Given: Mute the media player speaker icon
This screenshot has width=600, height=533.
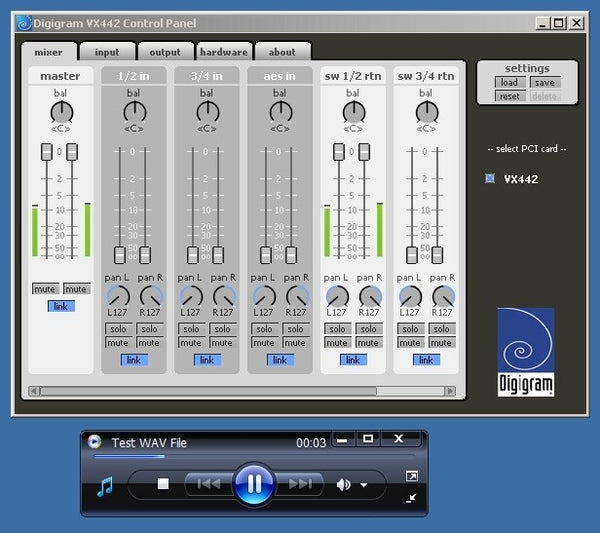Looking at the screenshot, I should pos(343,484).
